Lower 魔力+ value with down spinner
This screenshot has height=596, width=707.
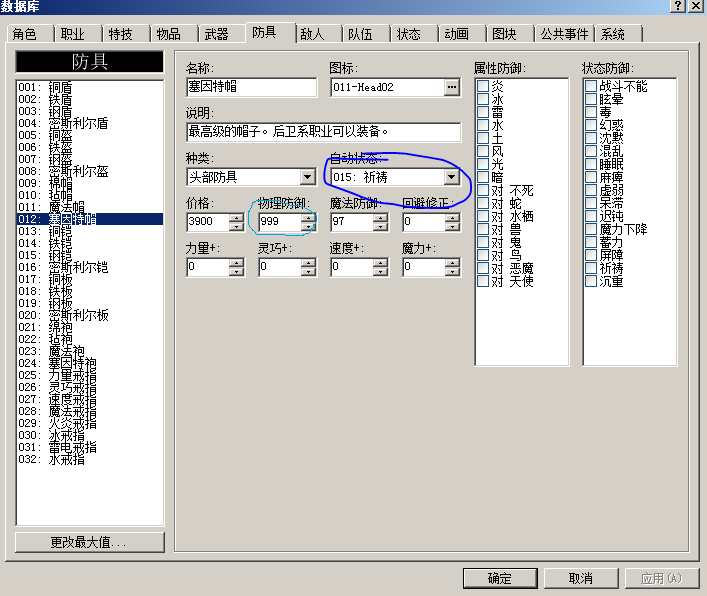452,271
